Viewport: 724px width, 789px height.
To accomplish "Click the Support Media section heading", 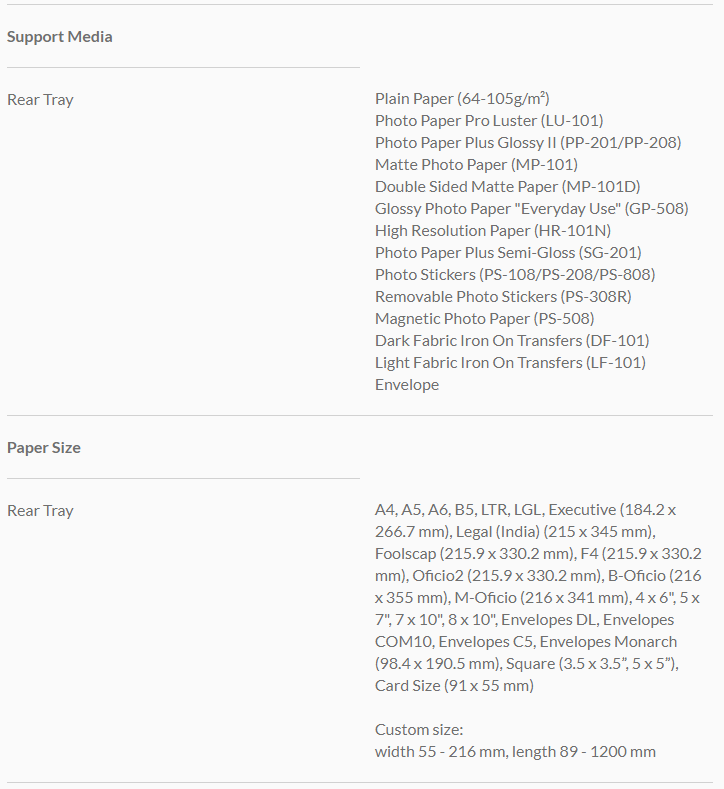I will tap(59, 37).
